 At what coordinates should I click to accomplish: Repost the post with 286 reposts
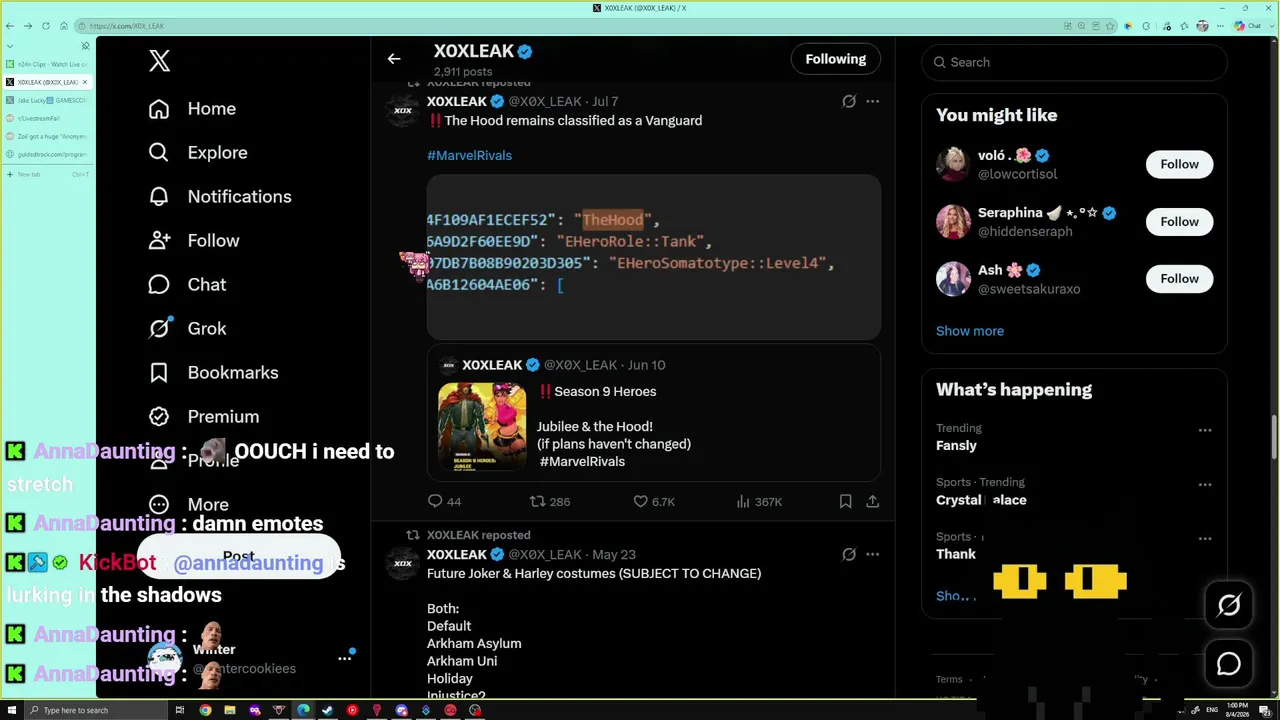[549, 502]
